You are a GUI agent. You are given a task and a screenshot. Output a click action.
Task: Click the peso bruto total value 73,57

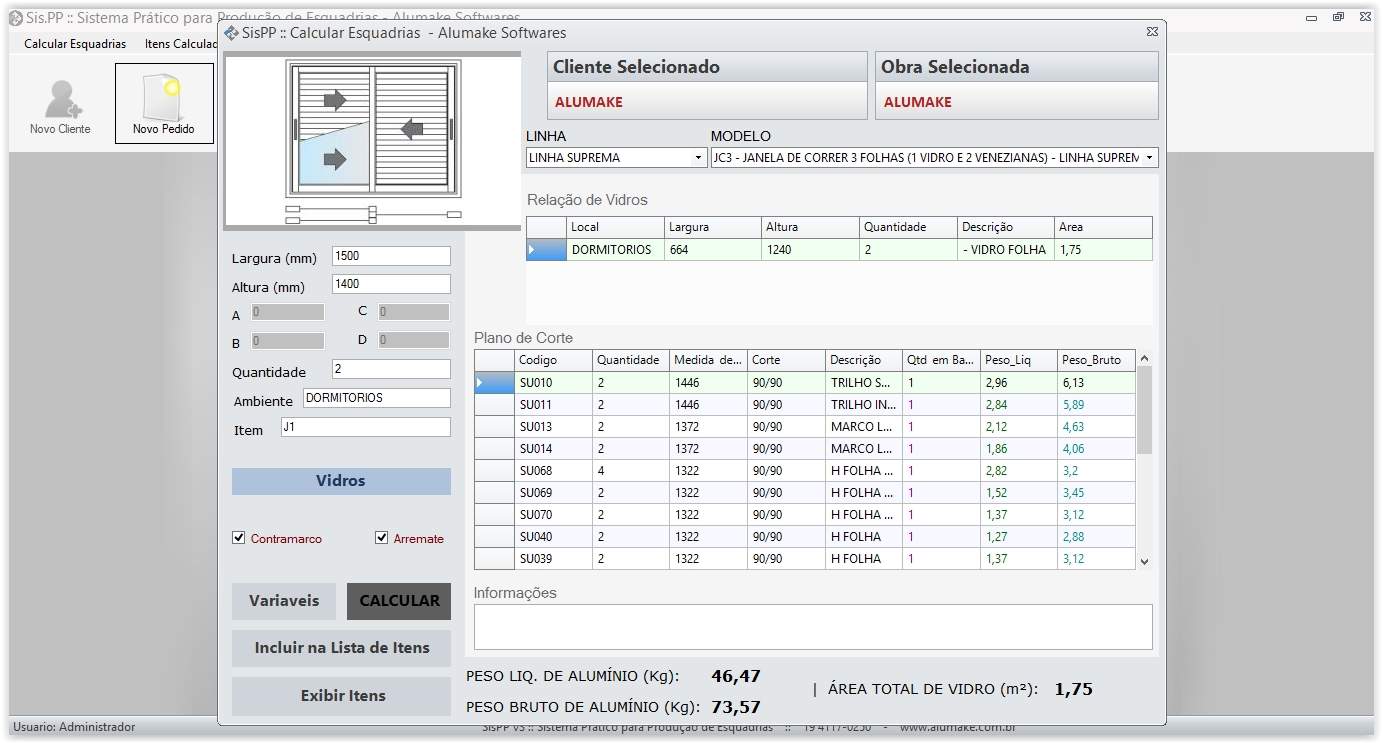pyautogui.click(x=736, y=708)
